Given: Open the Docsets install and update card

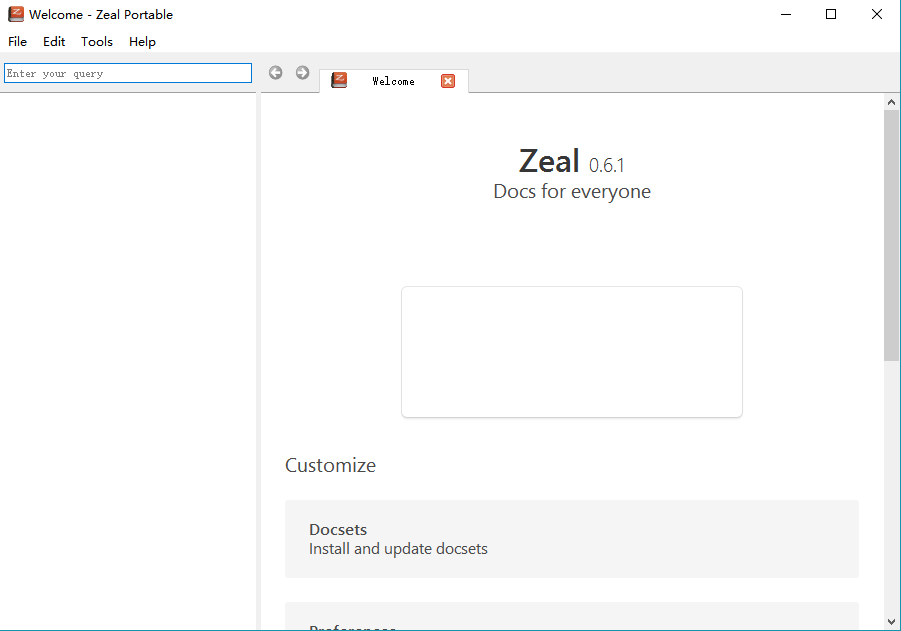Looking at the screenshot, I should coord(572,539).
